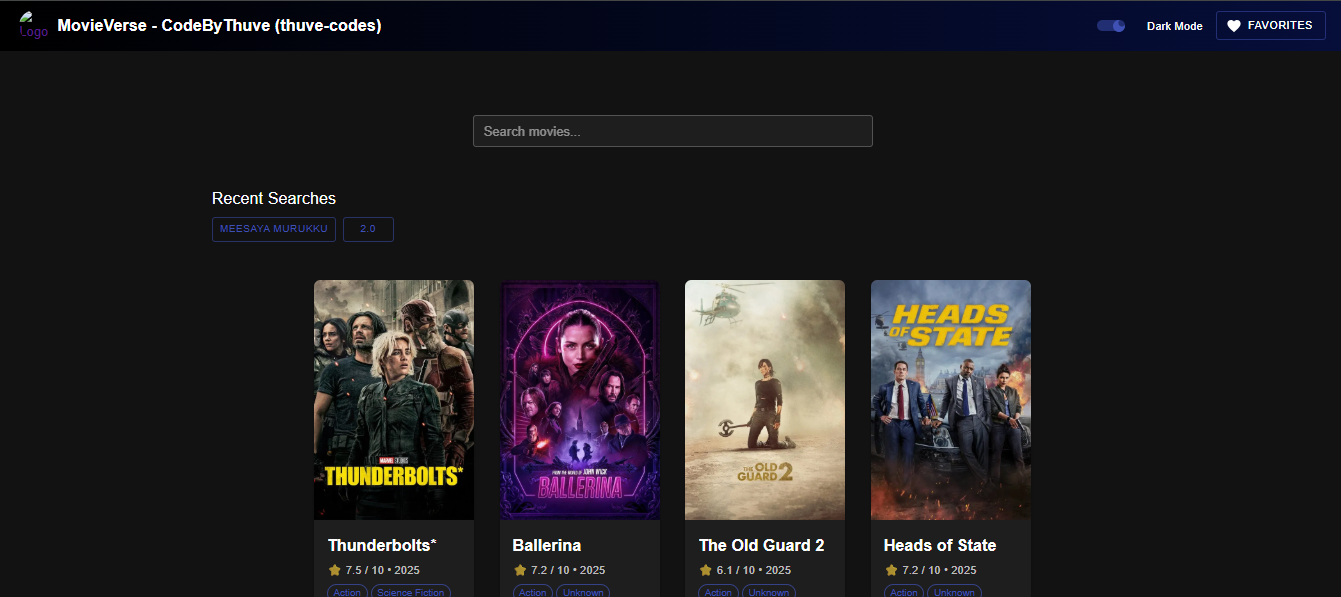Toggle the Dark Mode switch
Image resolution: width=1341 pixels, height=597 pixels.
(x=1111, y=26)
